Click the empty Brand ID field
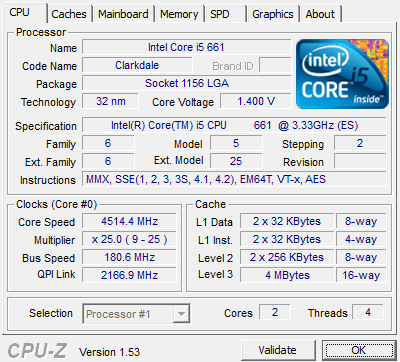Viewport: 400px width, 362px height. (x=275, y=65)
